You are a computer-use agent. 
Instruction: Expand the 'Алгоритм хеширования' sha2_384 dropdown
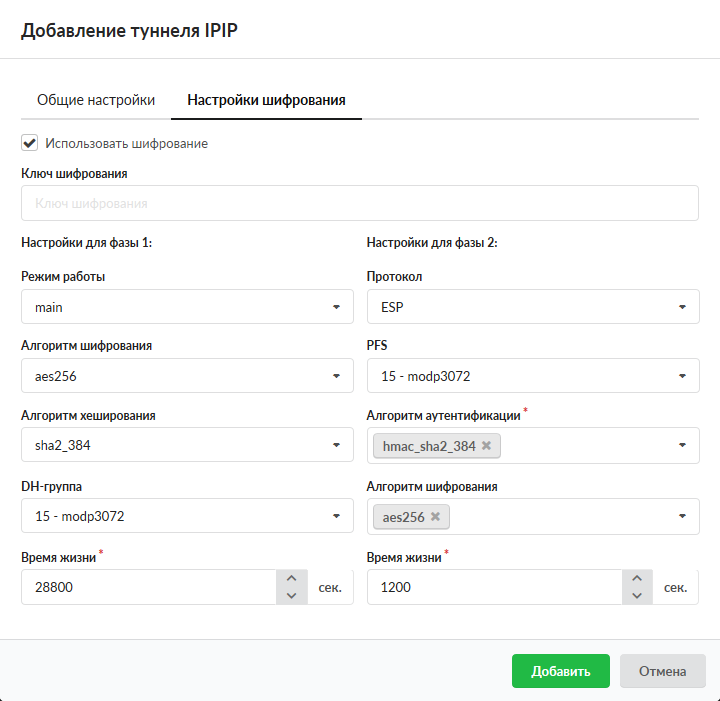pos(187,446)
